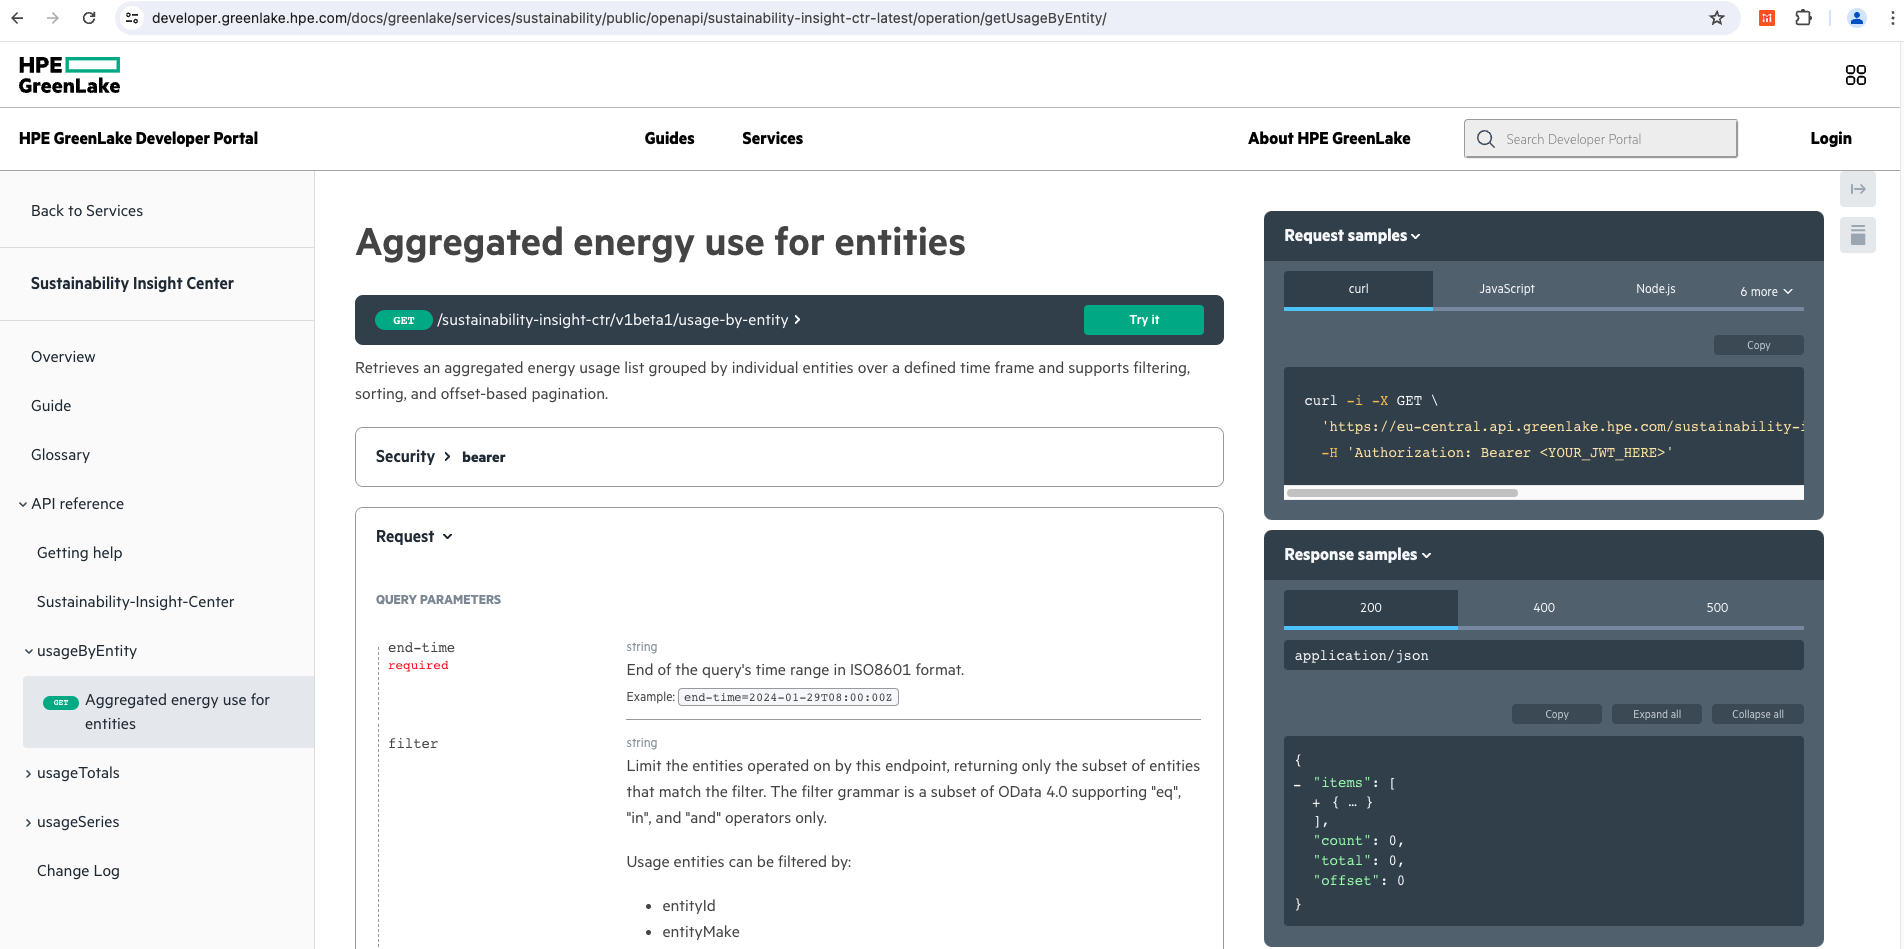
Task: Click HPE GreenLake Developer Portal title
Action: [x=138, y=139]
